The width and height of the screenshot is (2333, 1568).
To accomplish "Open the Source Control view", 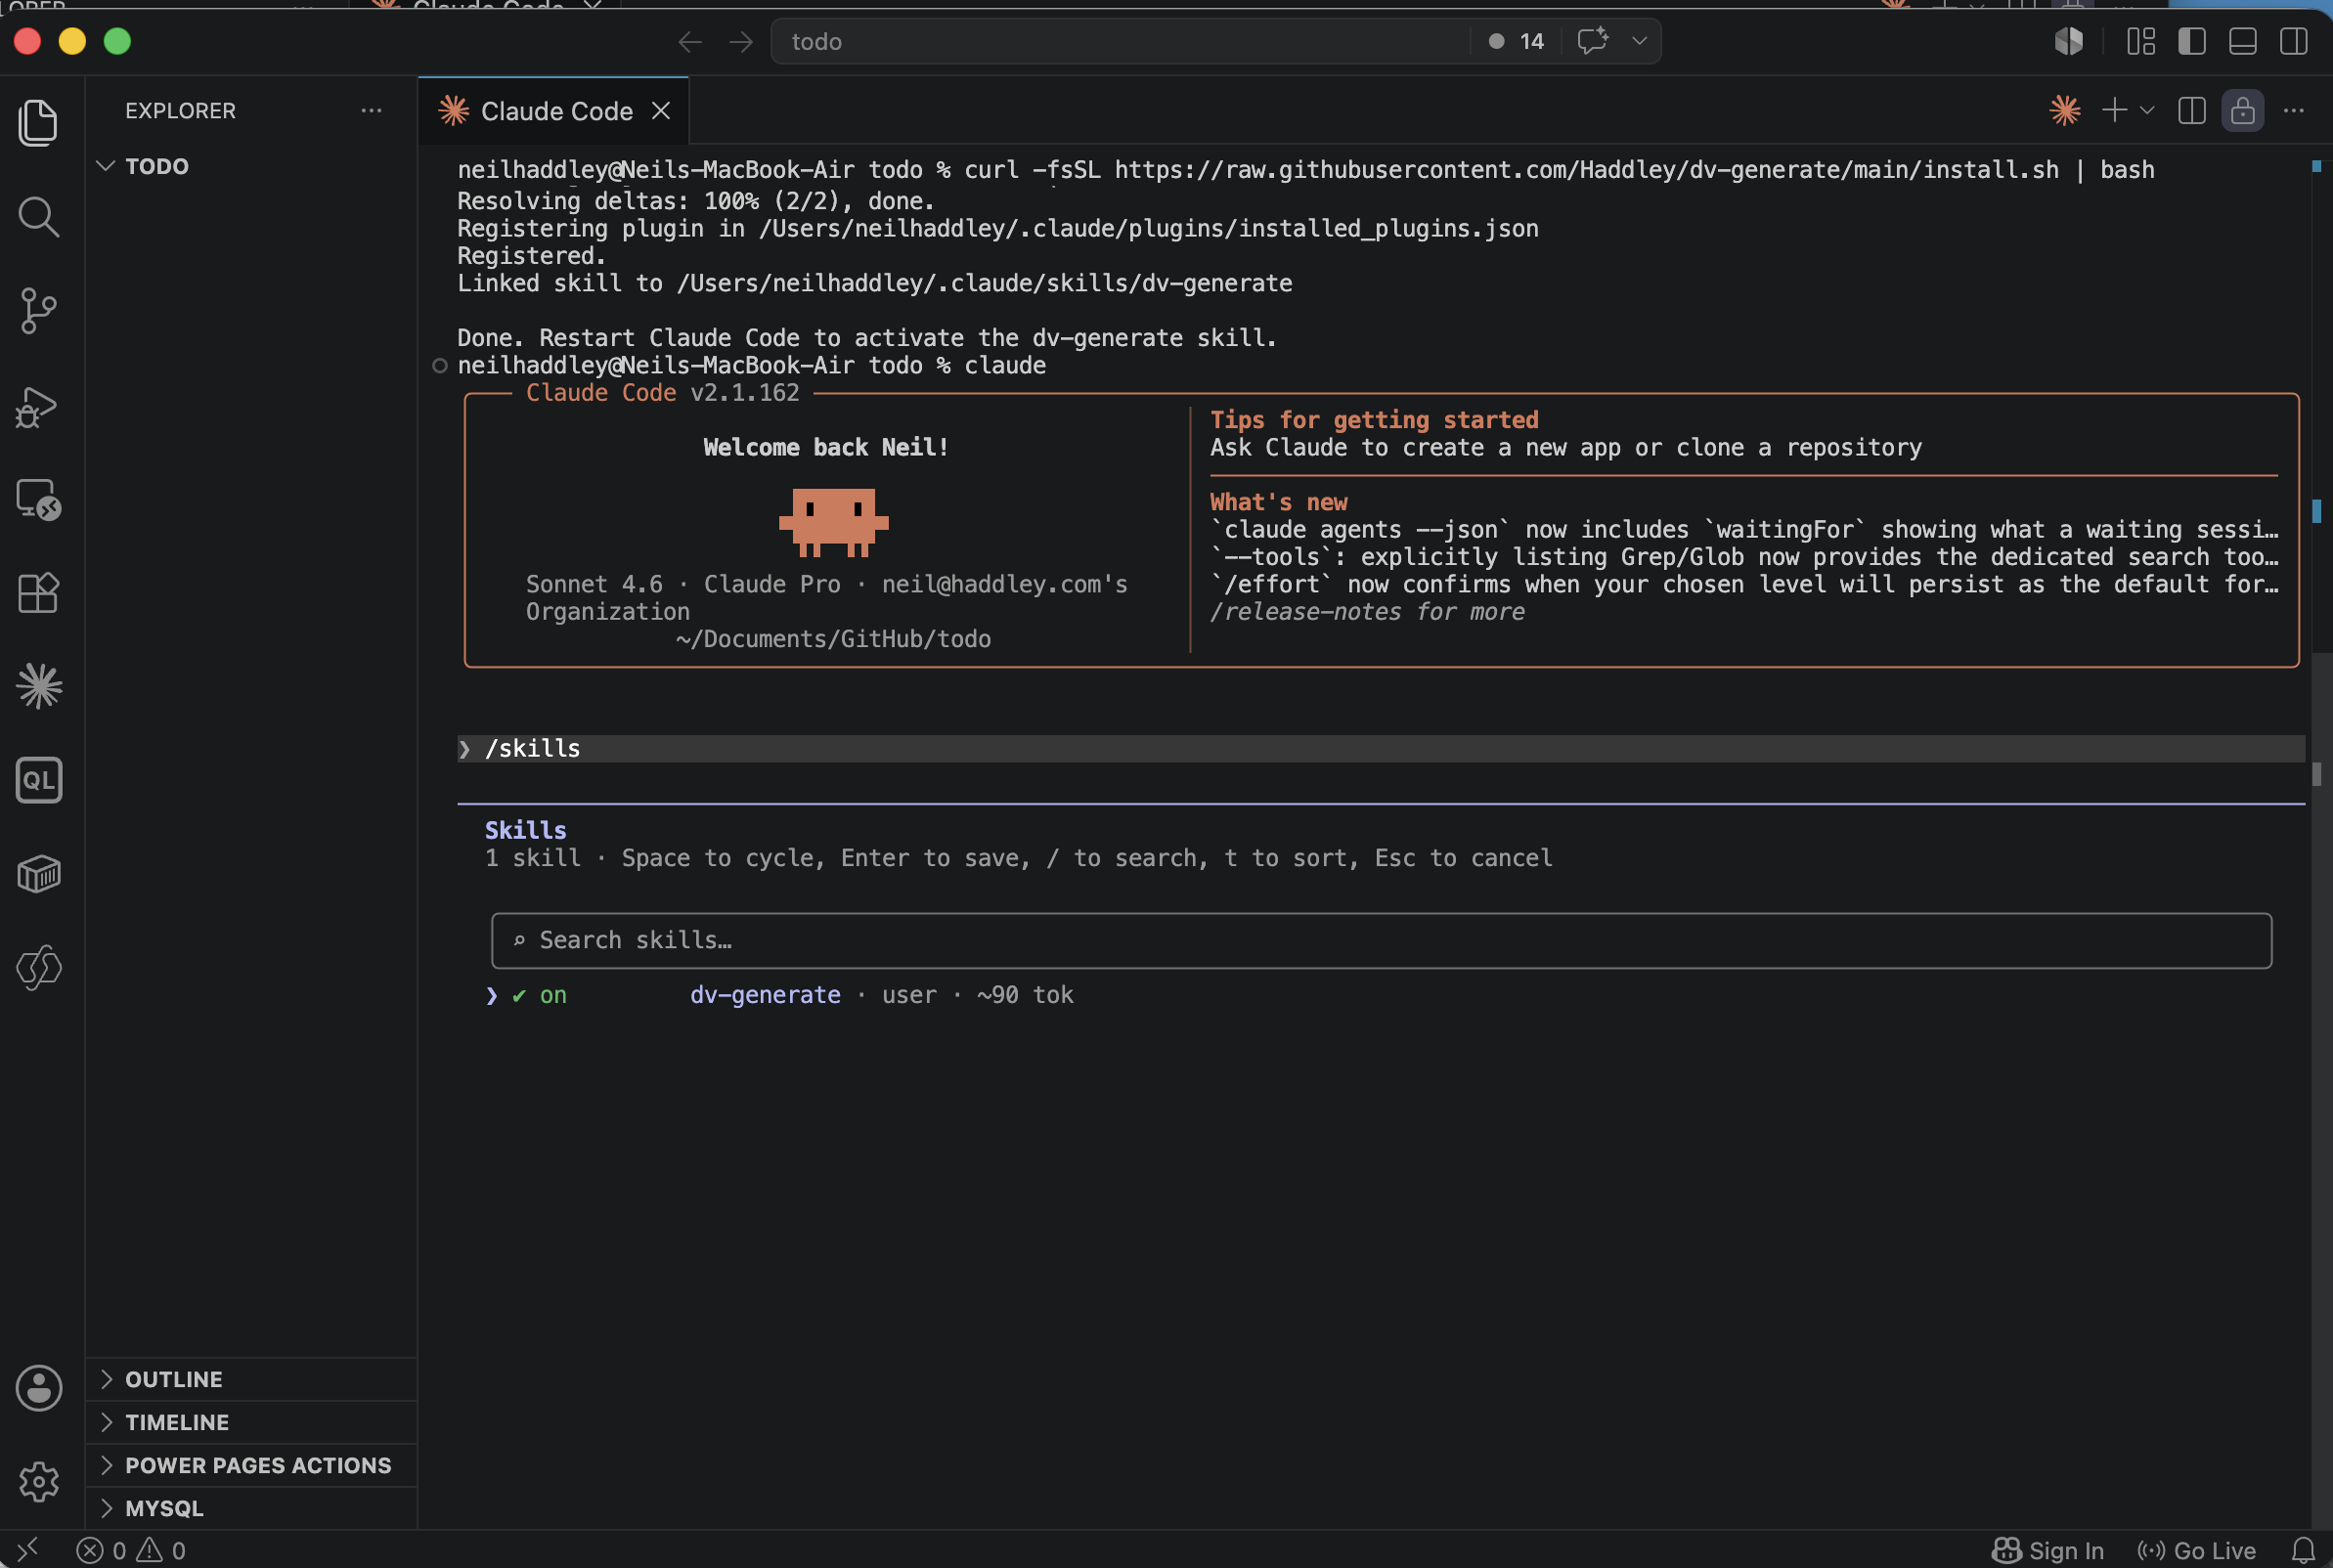I will [x=38, y=311].
